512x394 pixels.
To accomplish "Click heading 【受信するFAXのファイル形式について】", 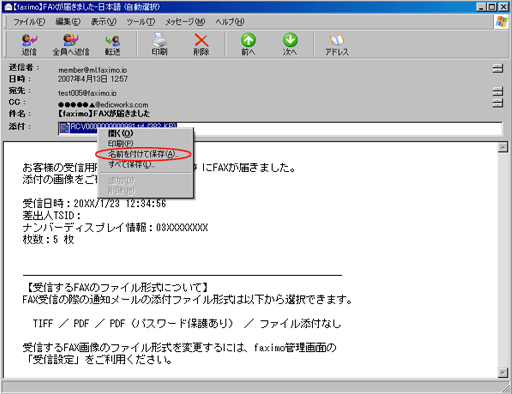I will [x=117, y=287].
